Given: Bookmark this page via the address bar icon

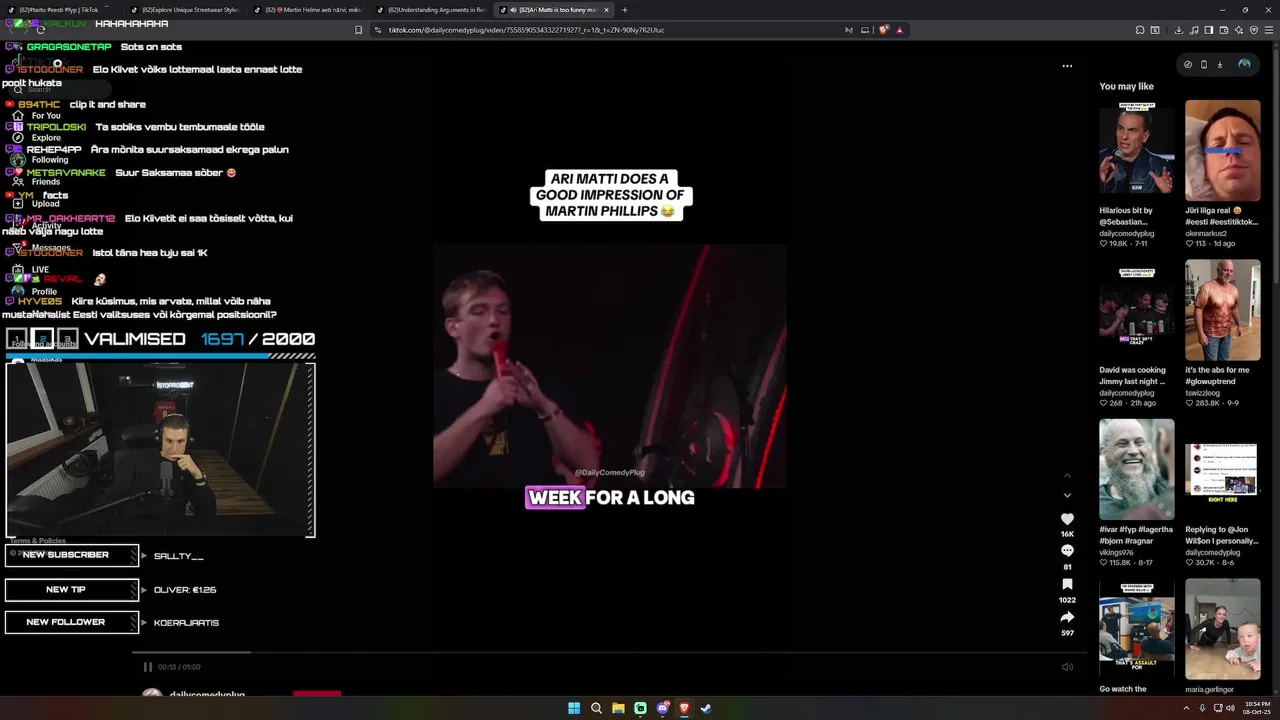Looking at the screenshot, I should 359,30.
